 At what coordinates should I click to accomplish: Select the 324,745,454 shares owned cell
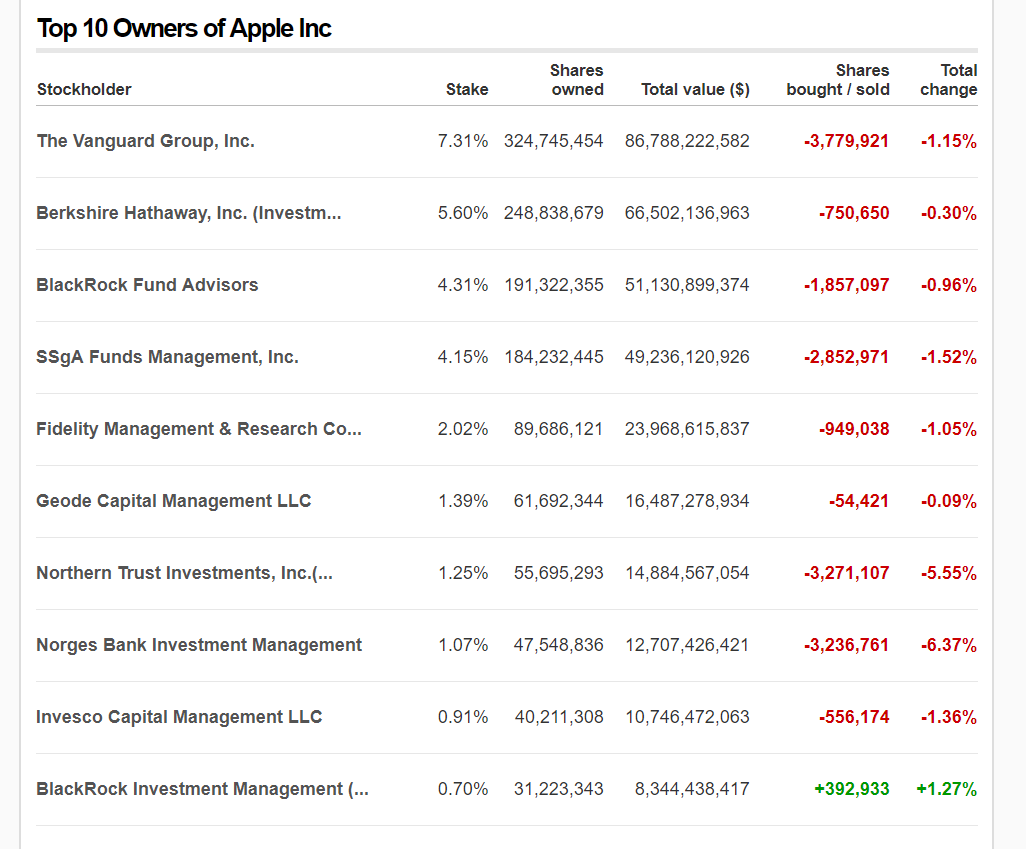click(554, 141)
